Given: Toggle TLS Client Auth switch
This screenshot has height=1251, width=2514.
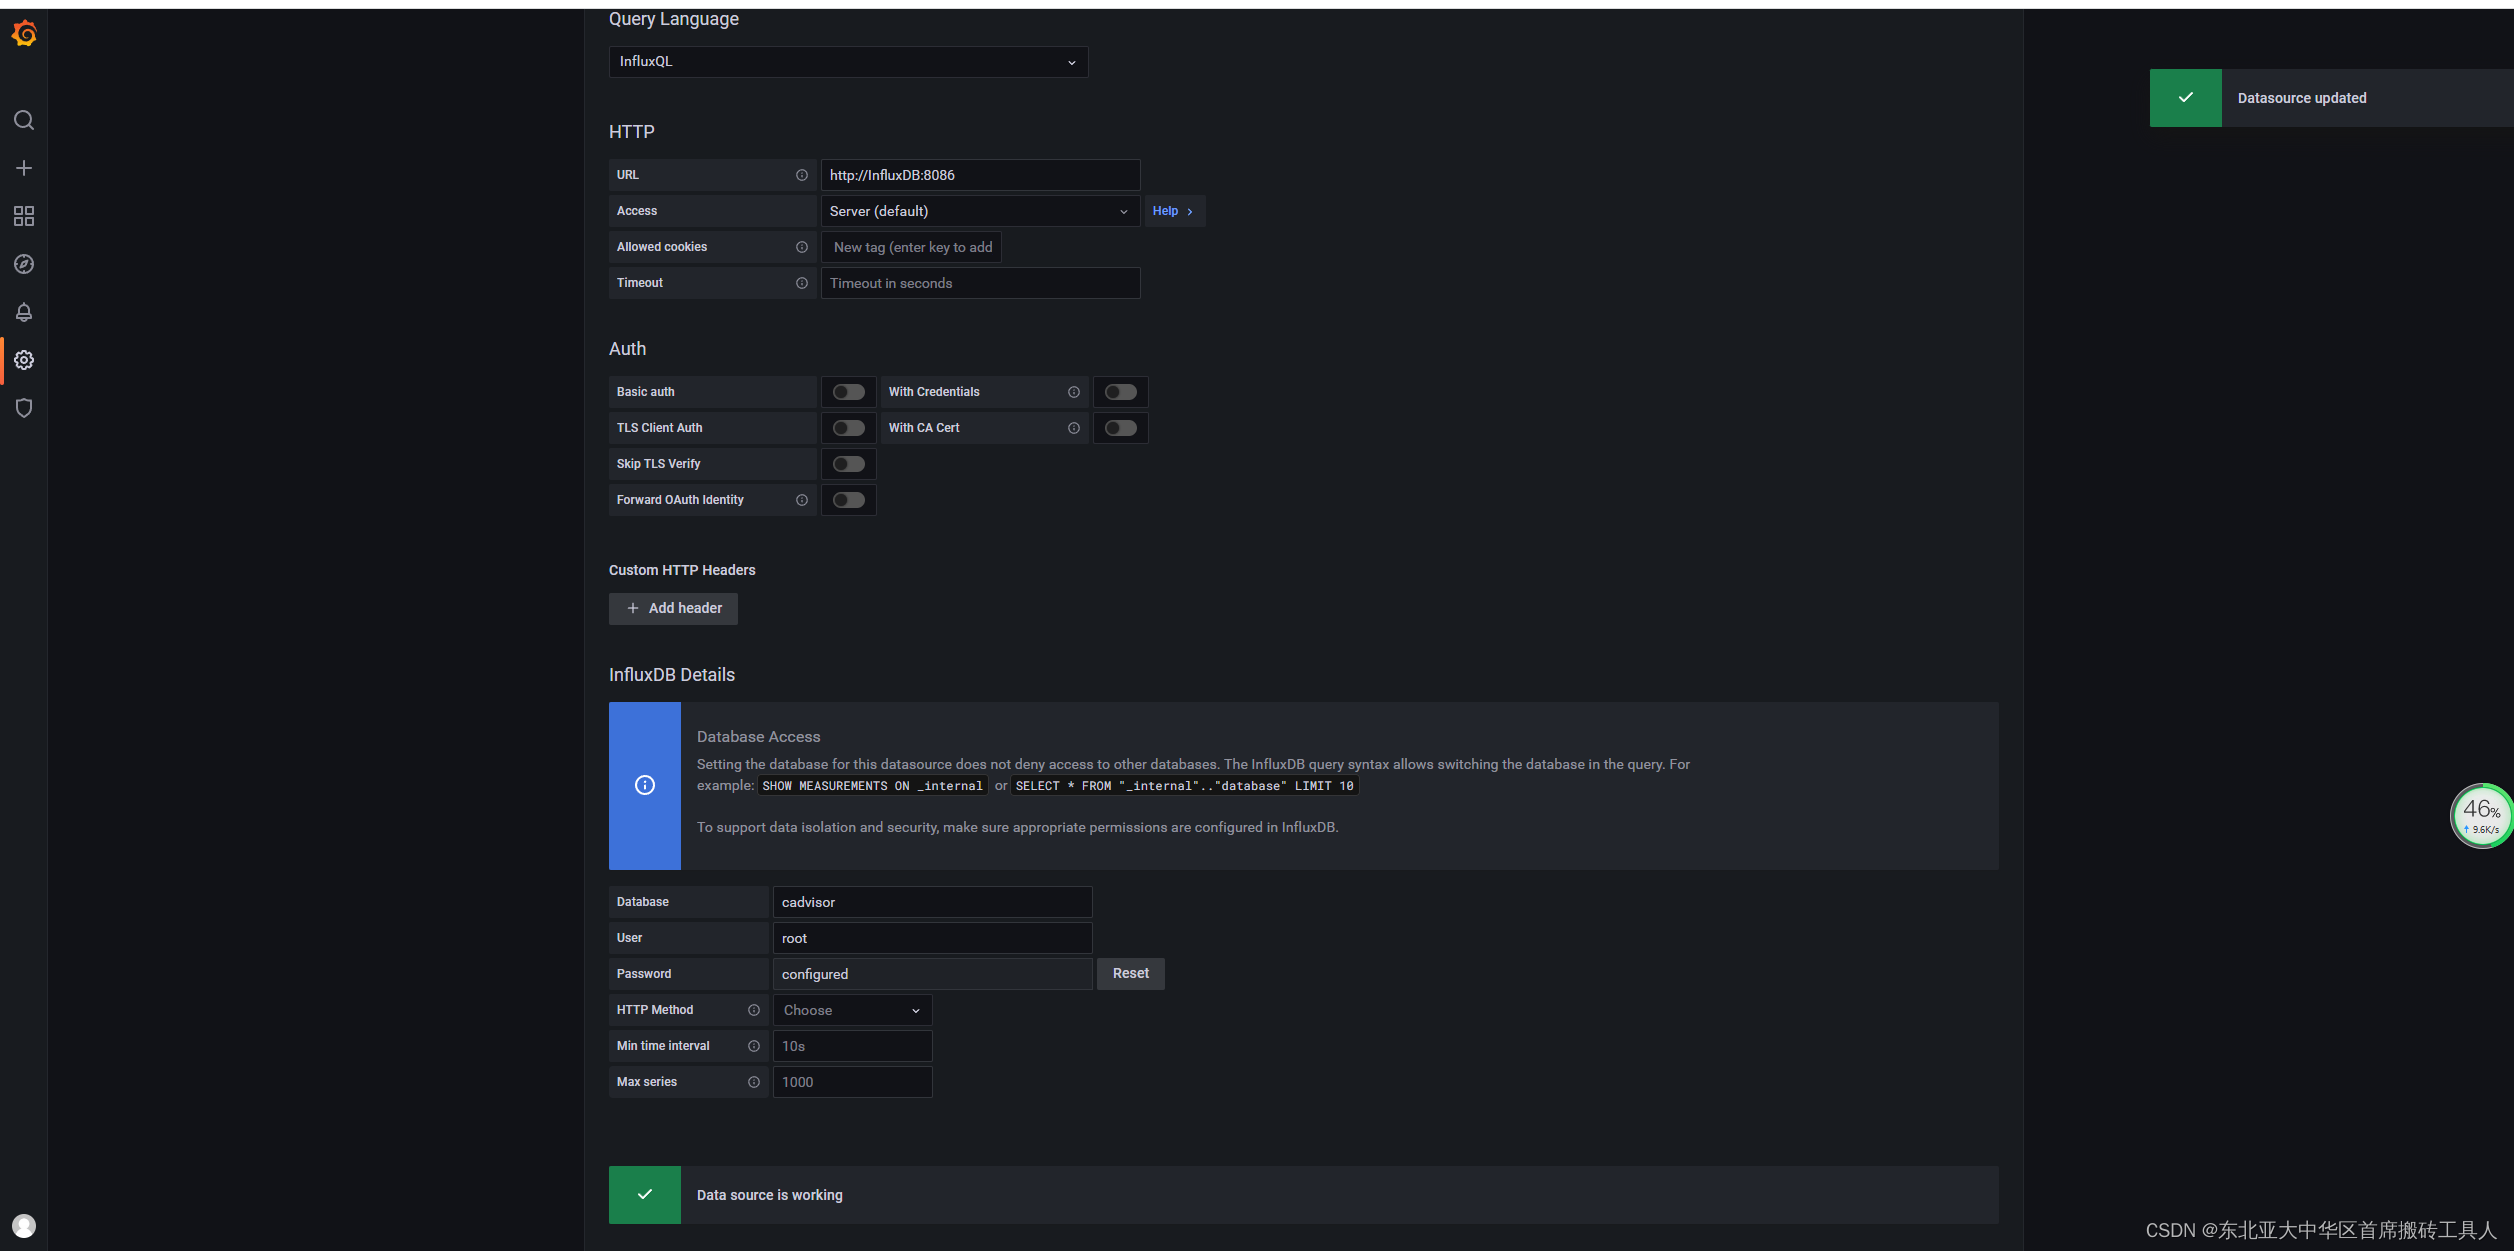Looking at the screenshot, I should (849, 428).
